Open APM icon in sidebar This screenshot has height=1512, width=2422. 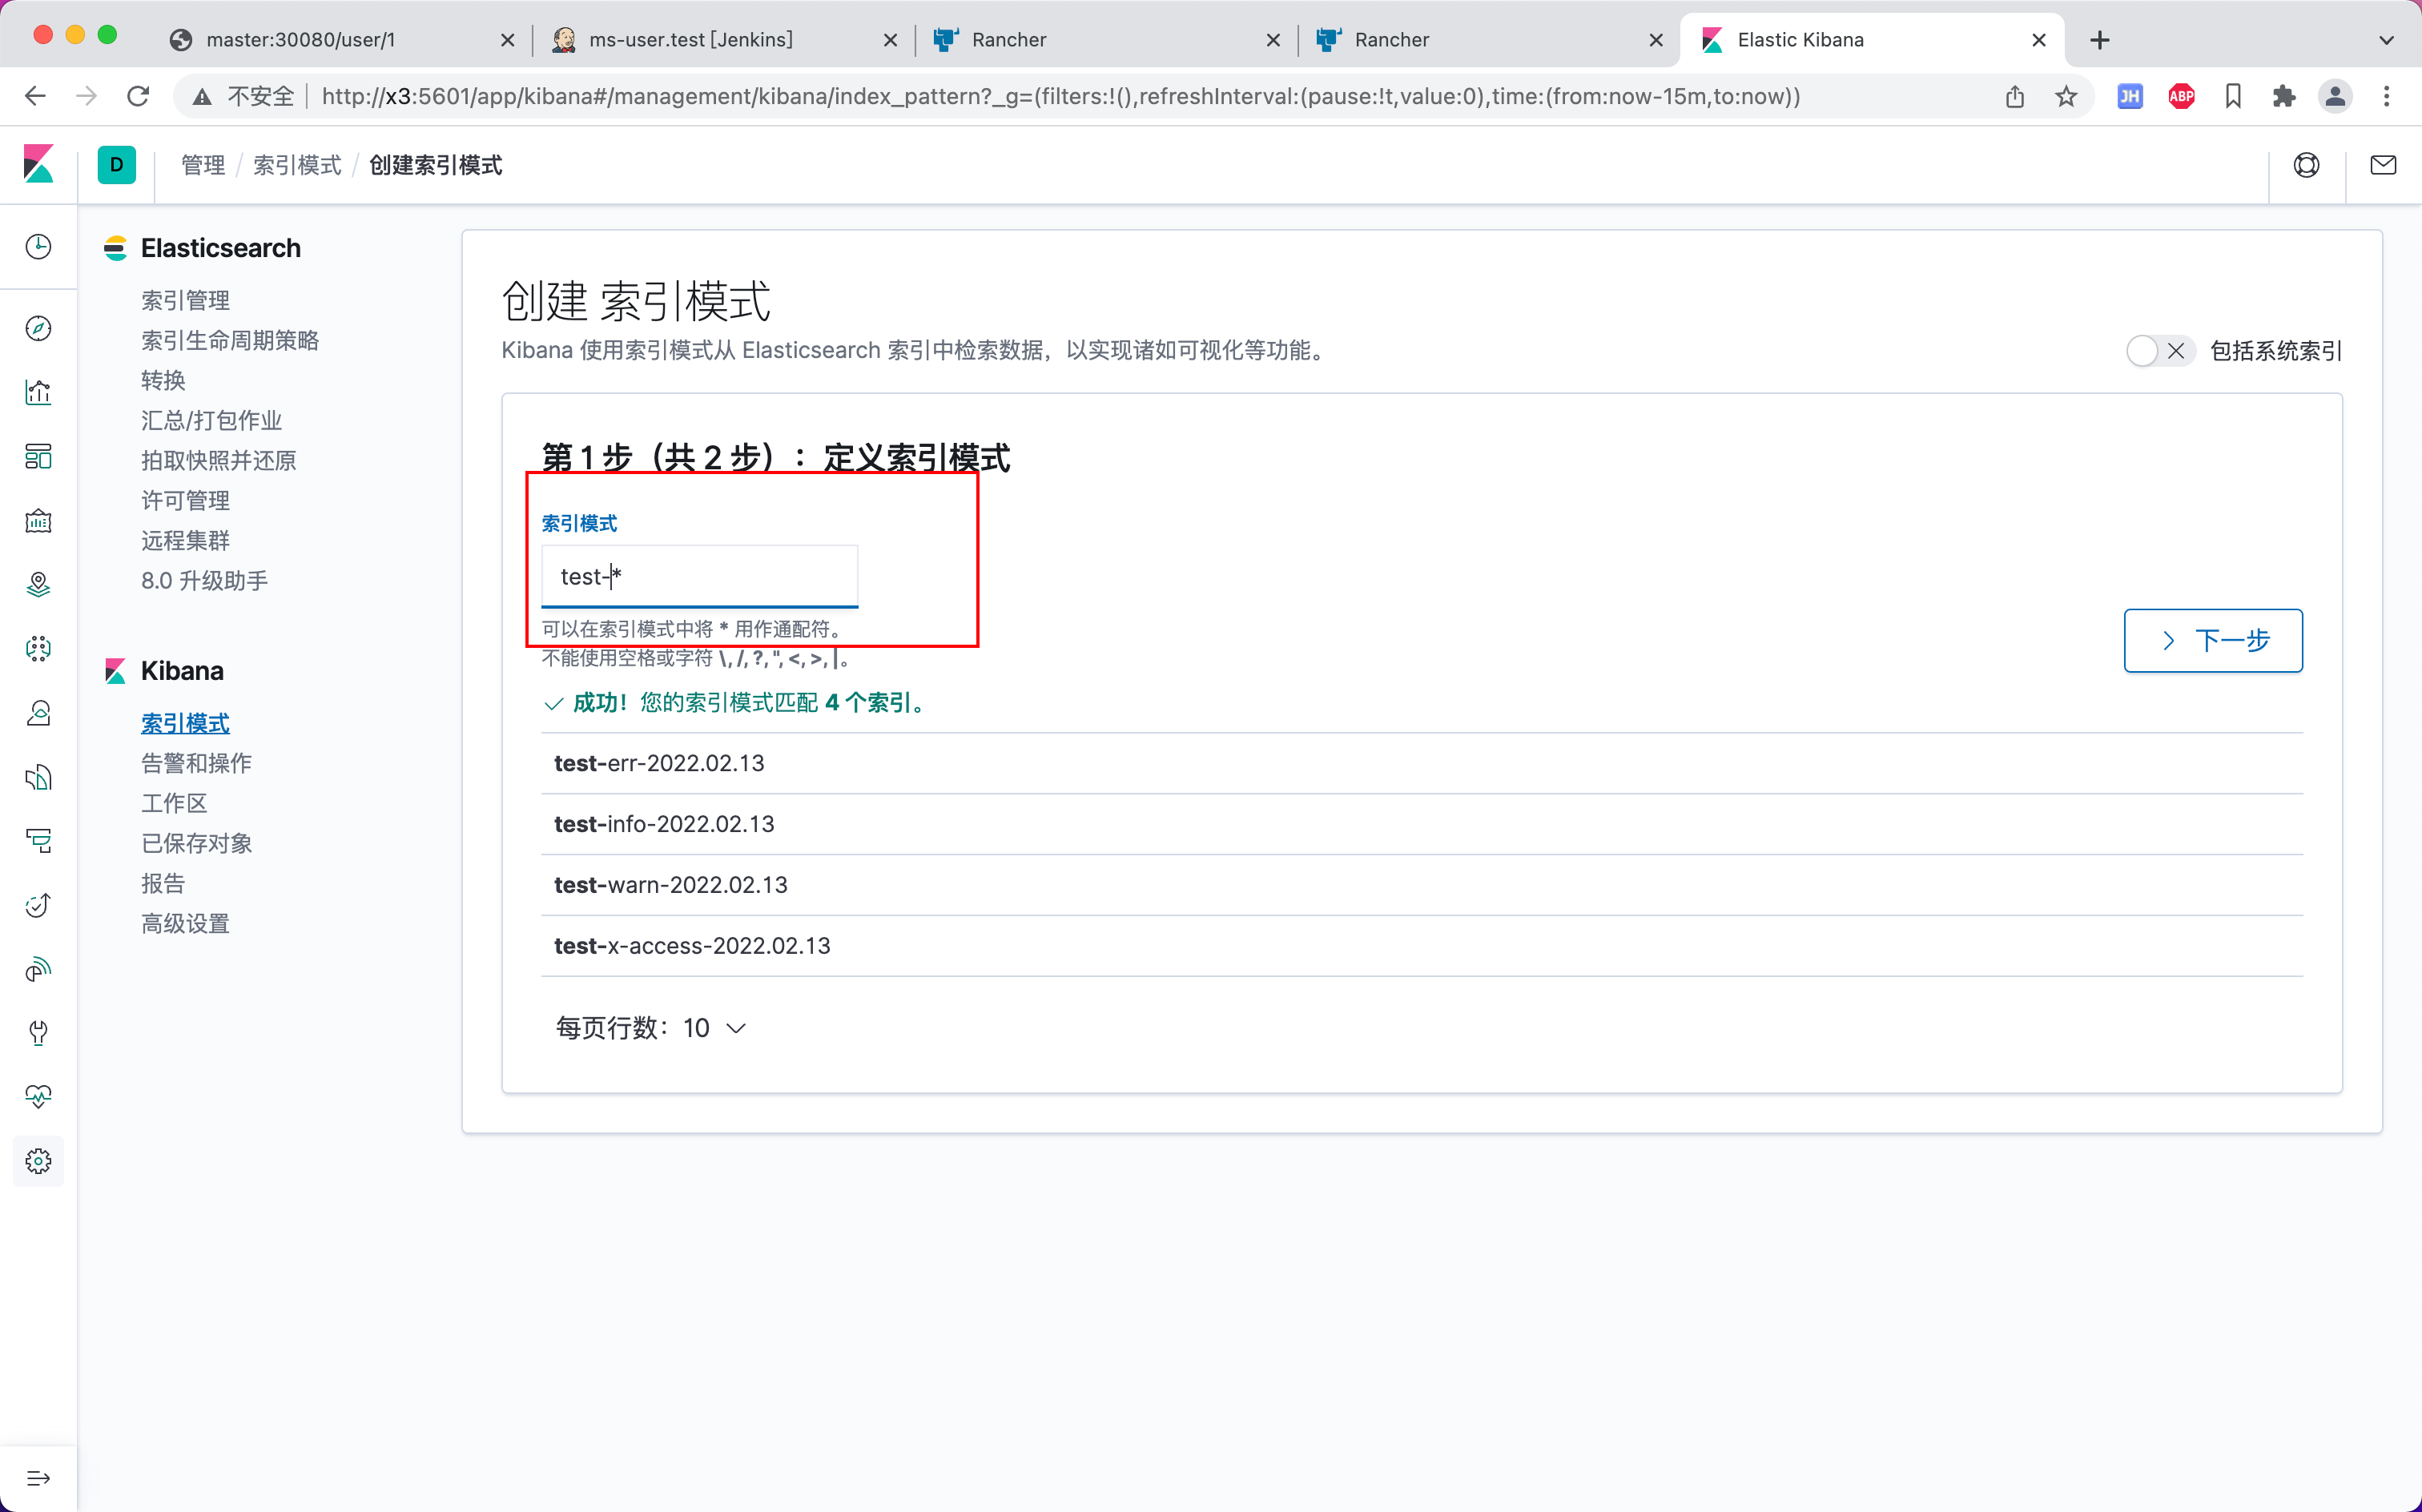[38, 841]
